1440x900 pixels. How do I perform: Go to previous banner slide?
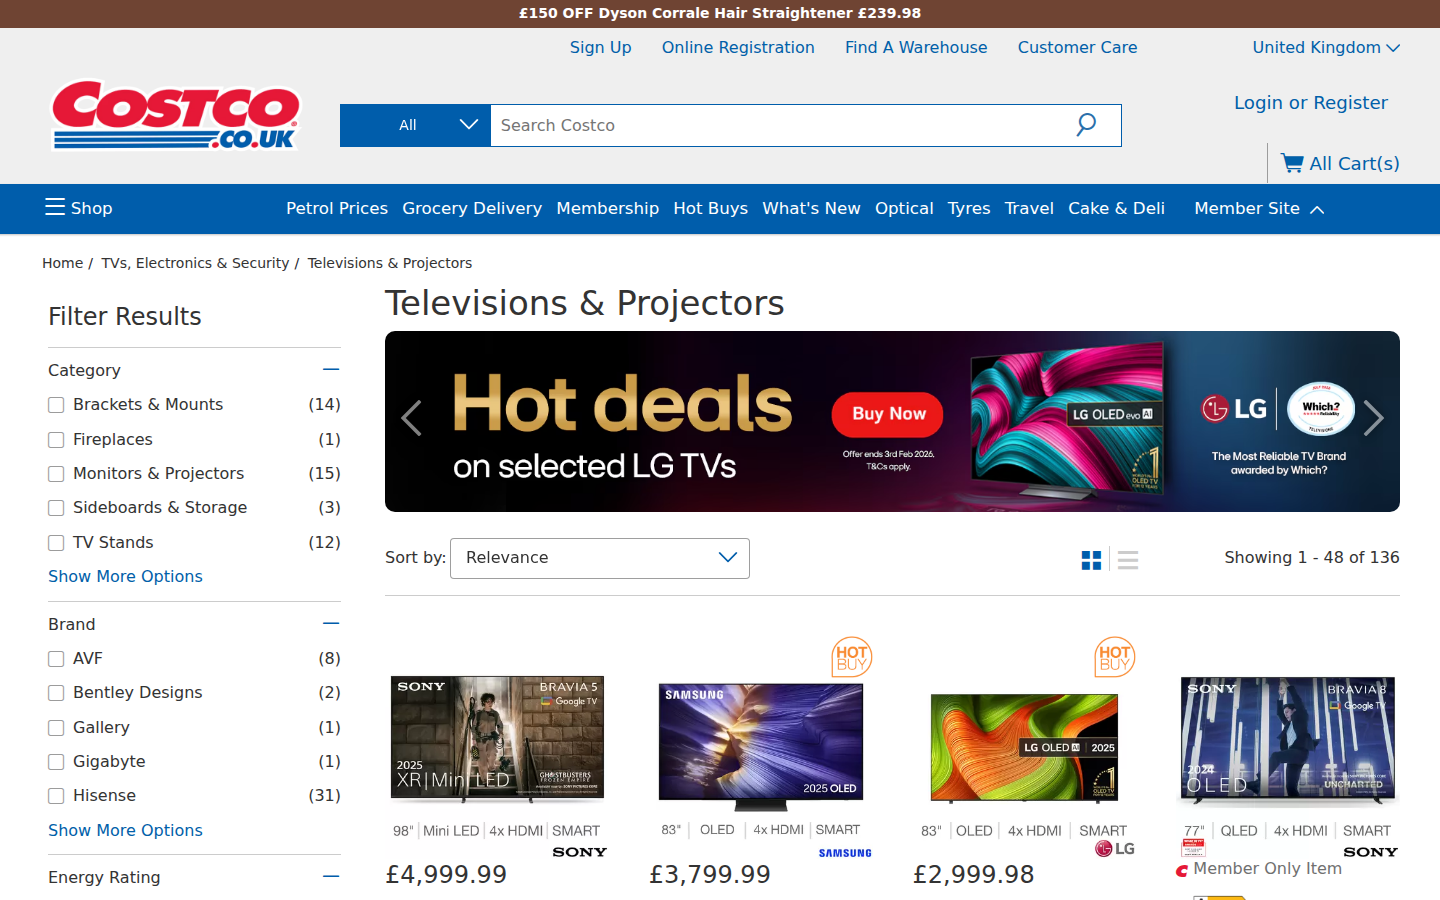[411, 418]
